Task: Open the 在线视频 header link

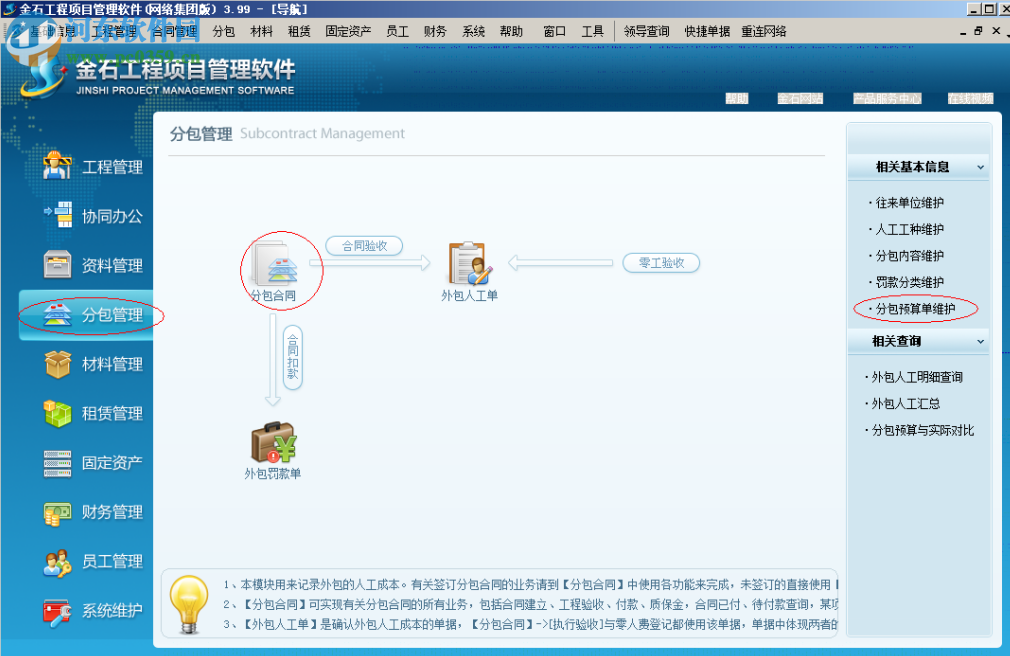Action: (970, 99)
